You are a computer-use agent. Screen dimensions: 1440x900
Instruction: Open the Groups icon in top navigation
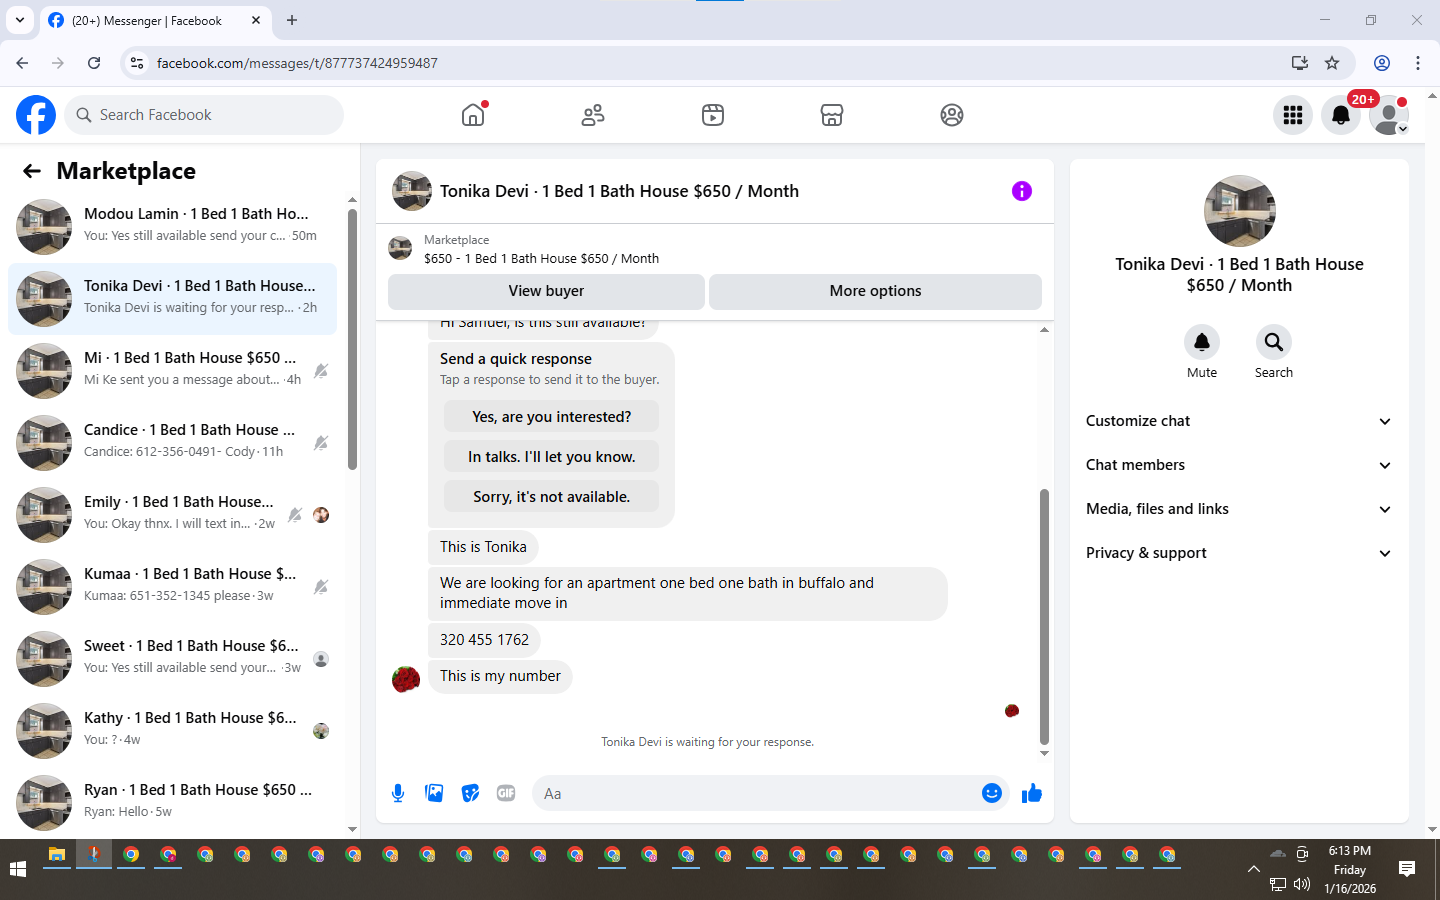click(952, 115)
